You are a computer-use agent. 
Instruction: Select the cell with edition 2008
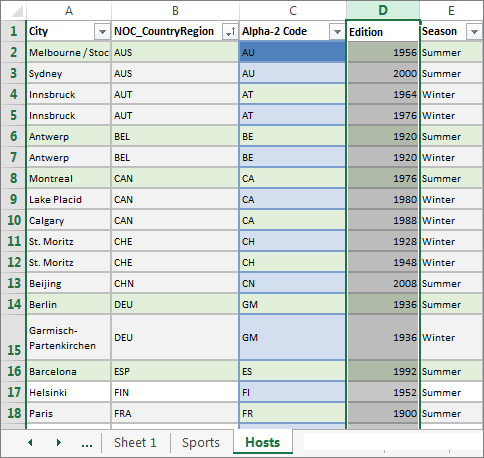pyautogui.click(x=383, y=283)
